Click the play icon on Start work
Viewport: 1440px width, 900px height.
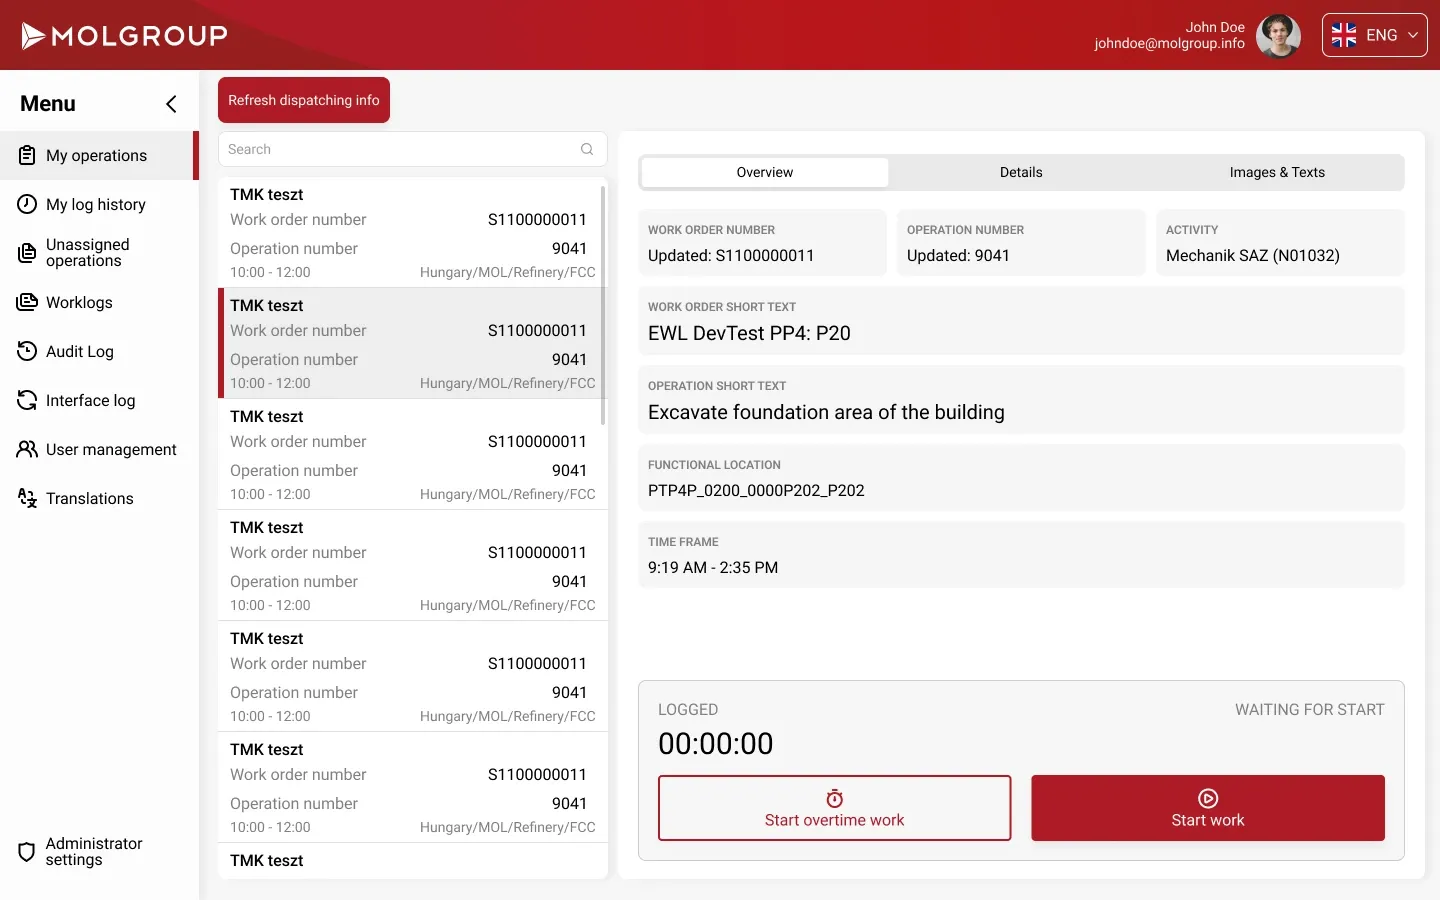point(1208,798)
